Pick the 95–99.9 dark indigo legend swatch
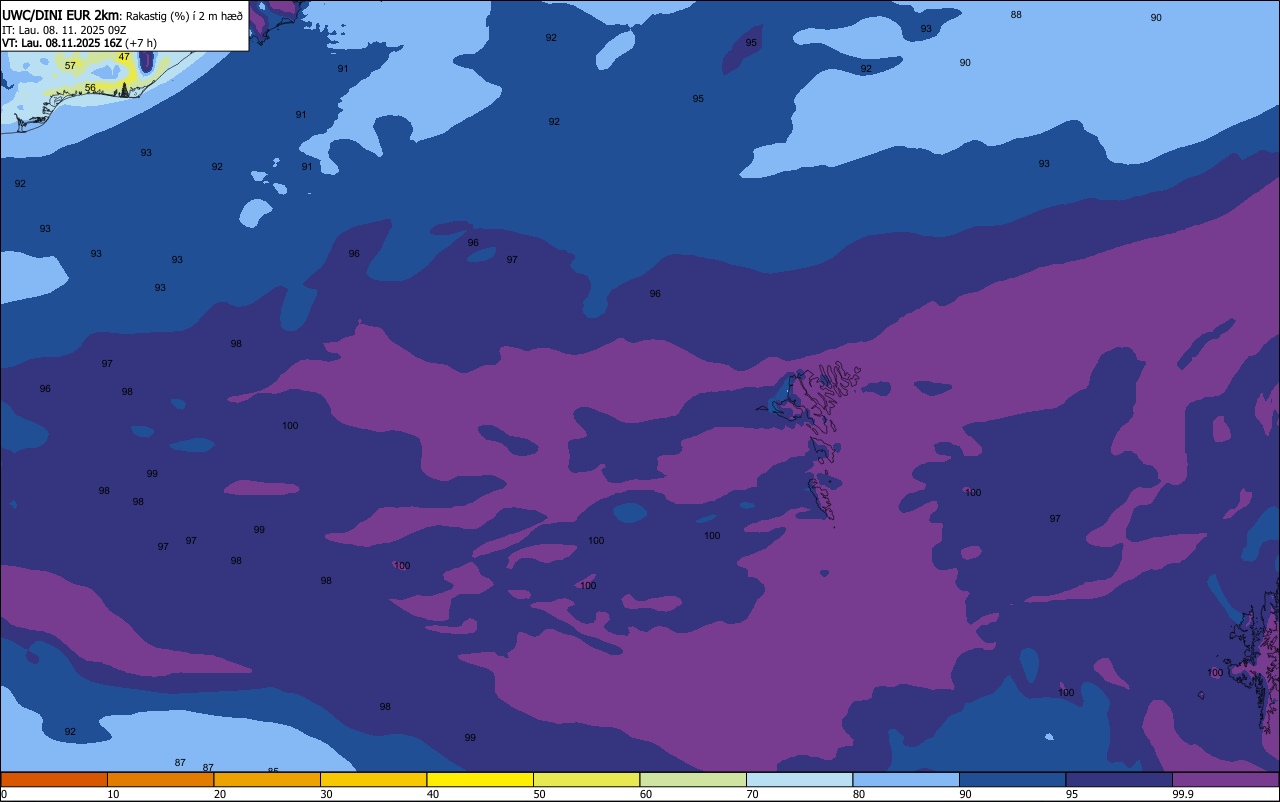This screenshot has height=802, width=1280. tap(1119, 779)
